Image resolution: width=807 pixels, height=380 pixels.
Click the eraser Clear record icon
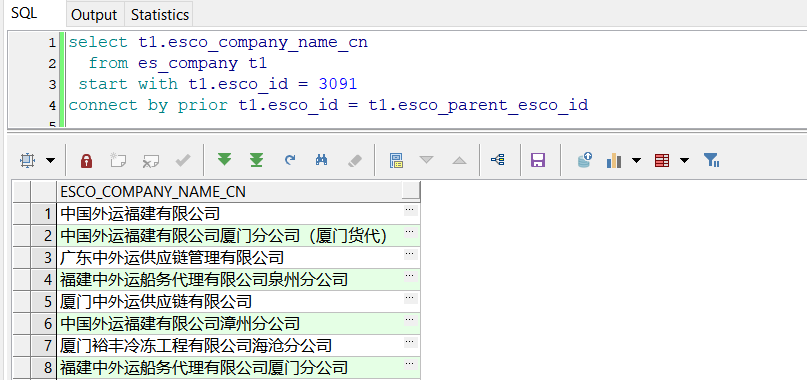[355, 160]
